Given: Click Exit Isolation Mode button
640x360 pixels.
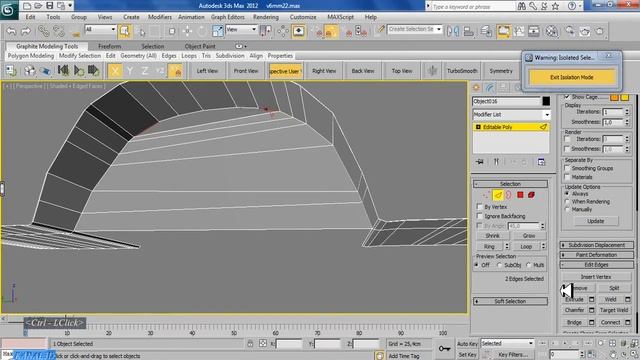Looking at the screenshot, I should pyautogui.click(x=571, y=77).
